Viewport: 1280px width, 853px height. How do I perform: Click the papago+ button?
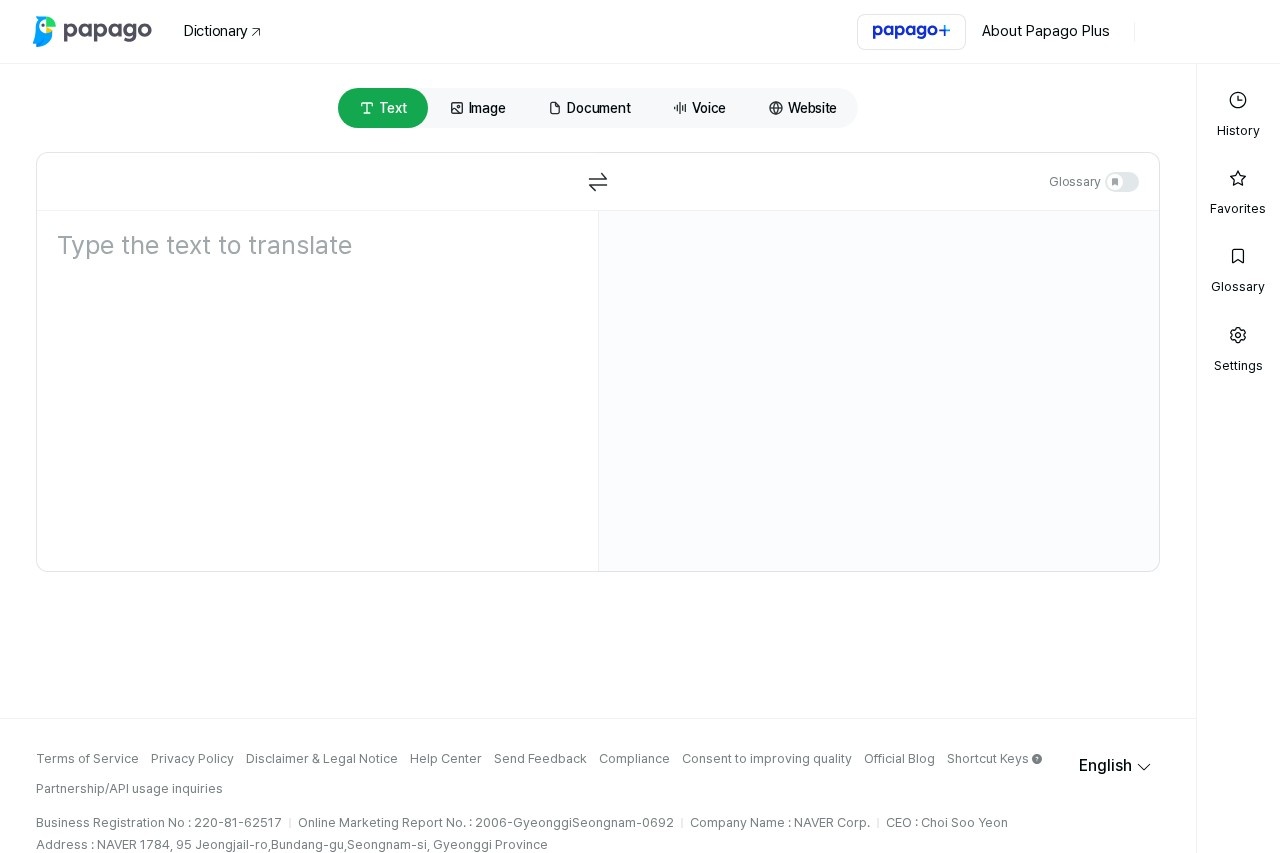tap(911, 32)
